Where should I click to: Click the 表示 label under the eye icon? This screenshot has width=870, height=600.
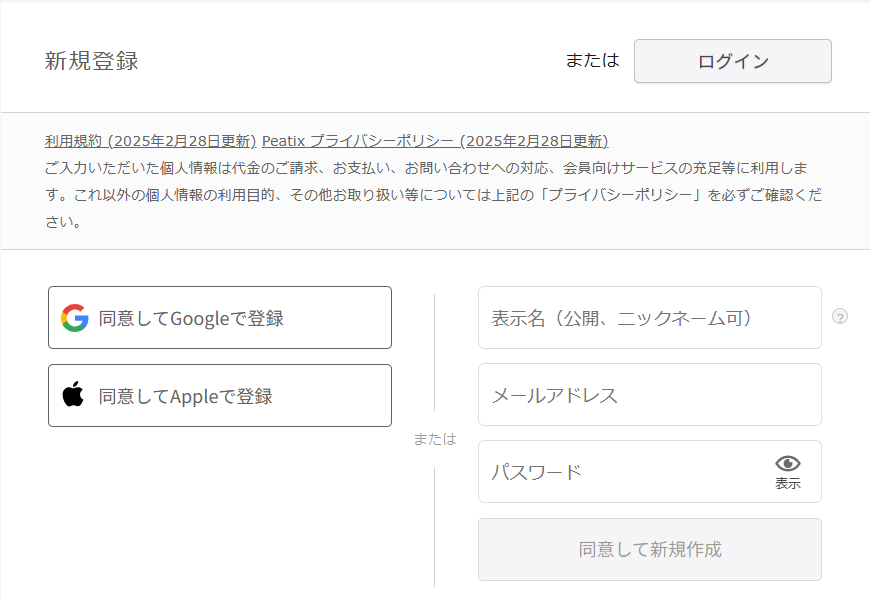(788, 483)
